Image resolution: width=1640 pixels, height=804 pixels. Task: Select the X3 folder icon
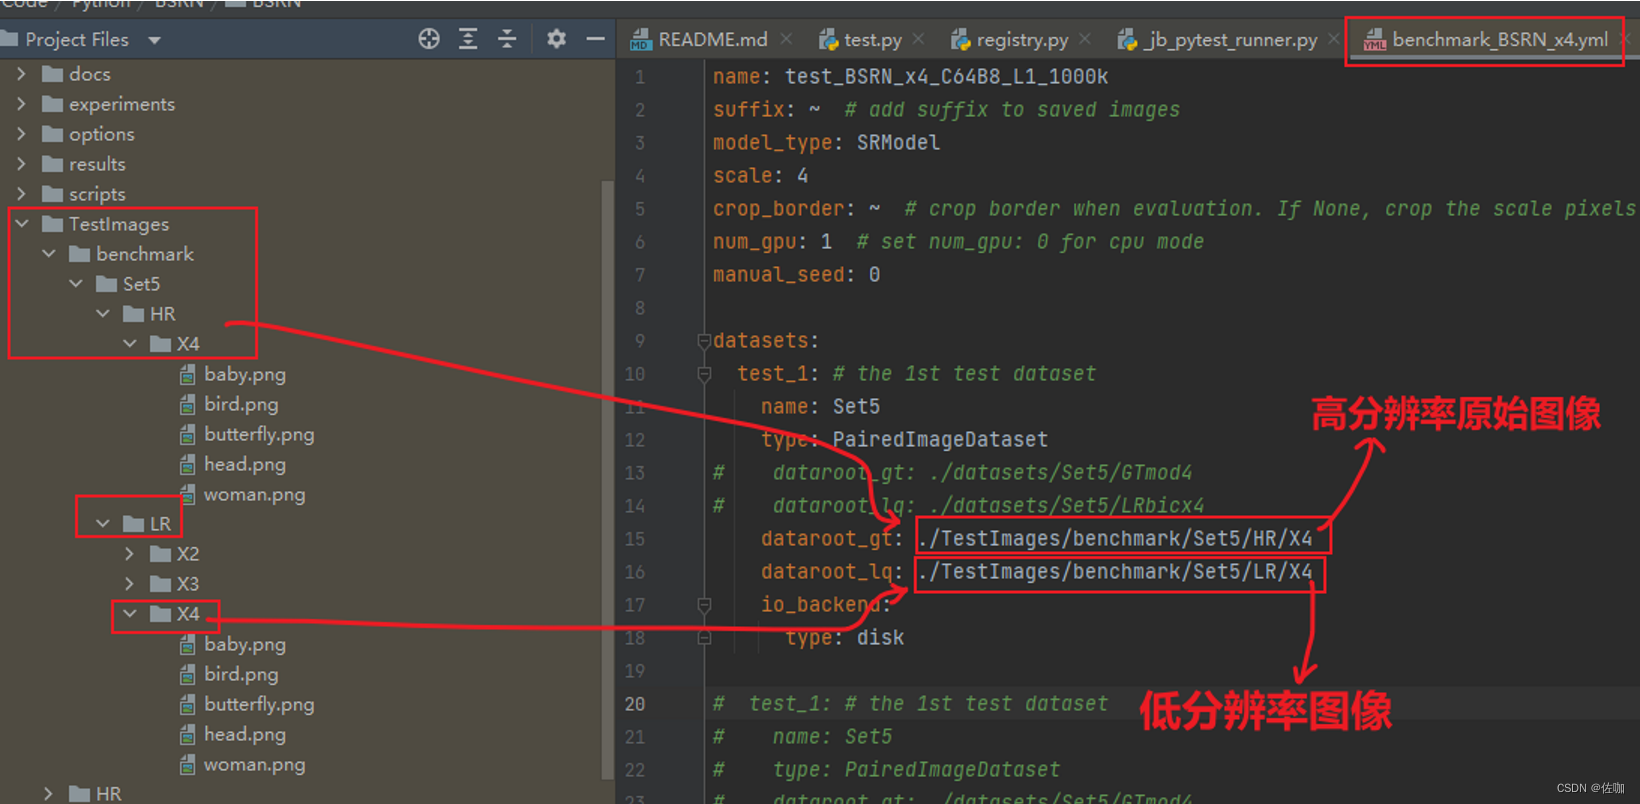(160, 584)
